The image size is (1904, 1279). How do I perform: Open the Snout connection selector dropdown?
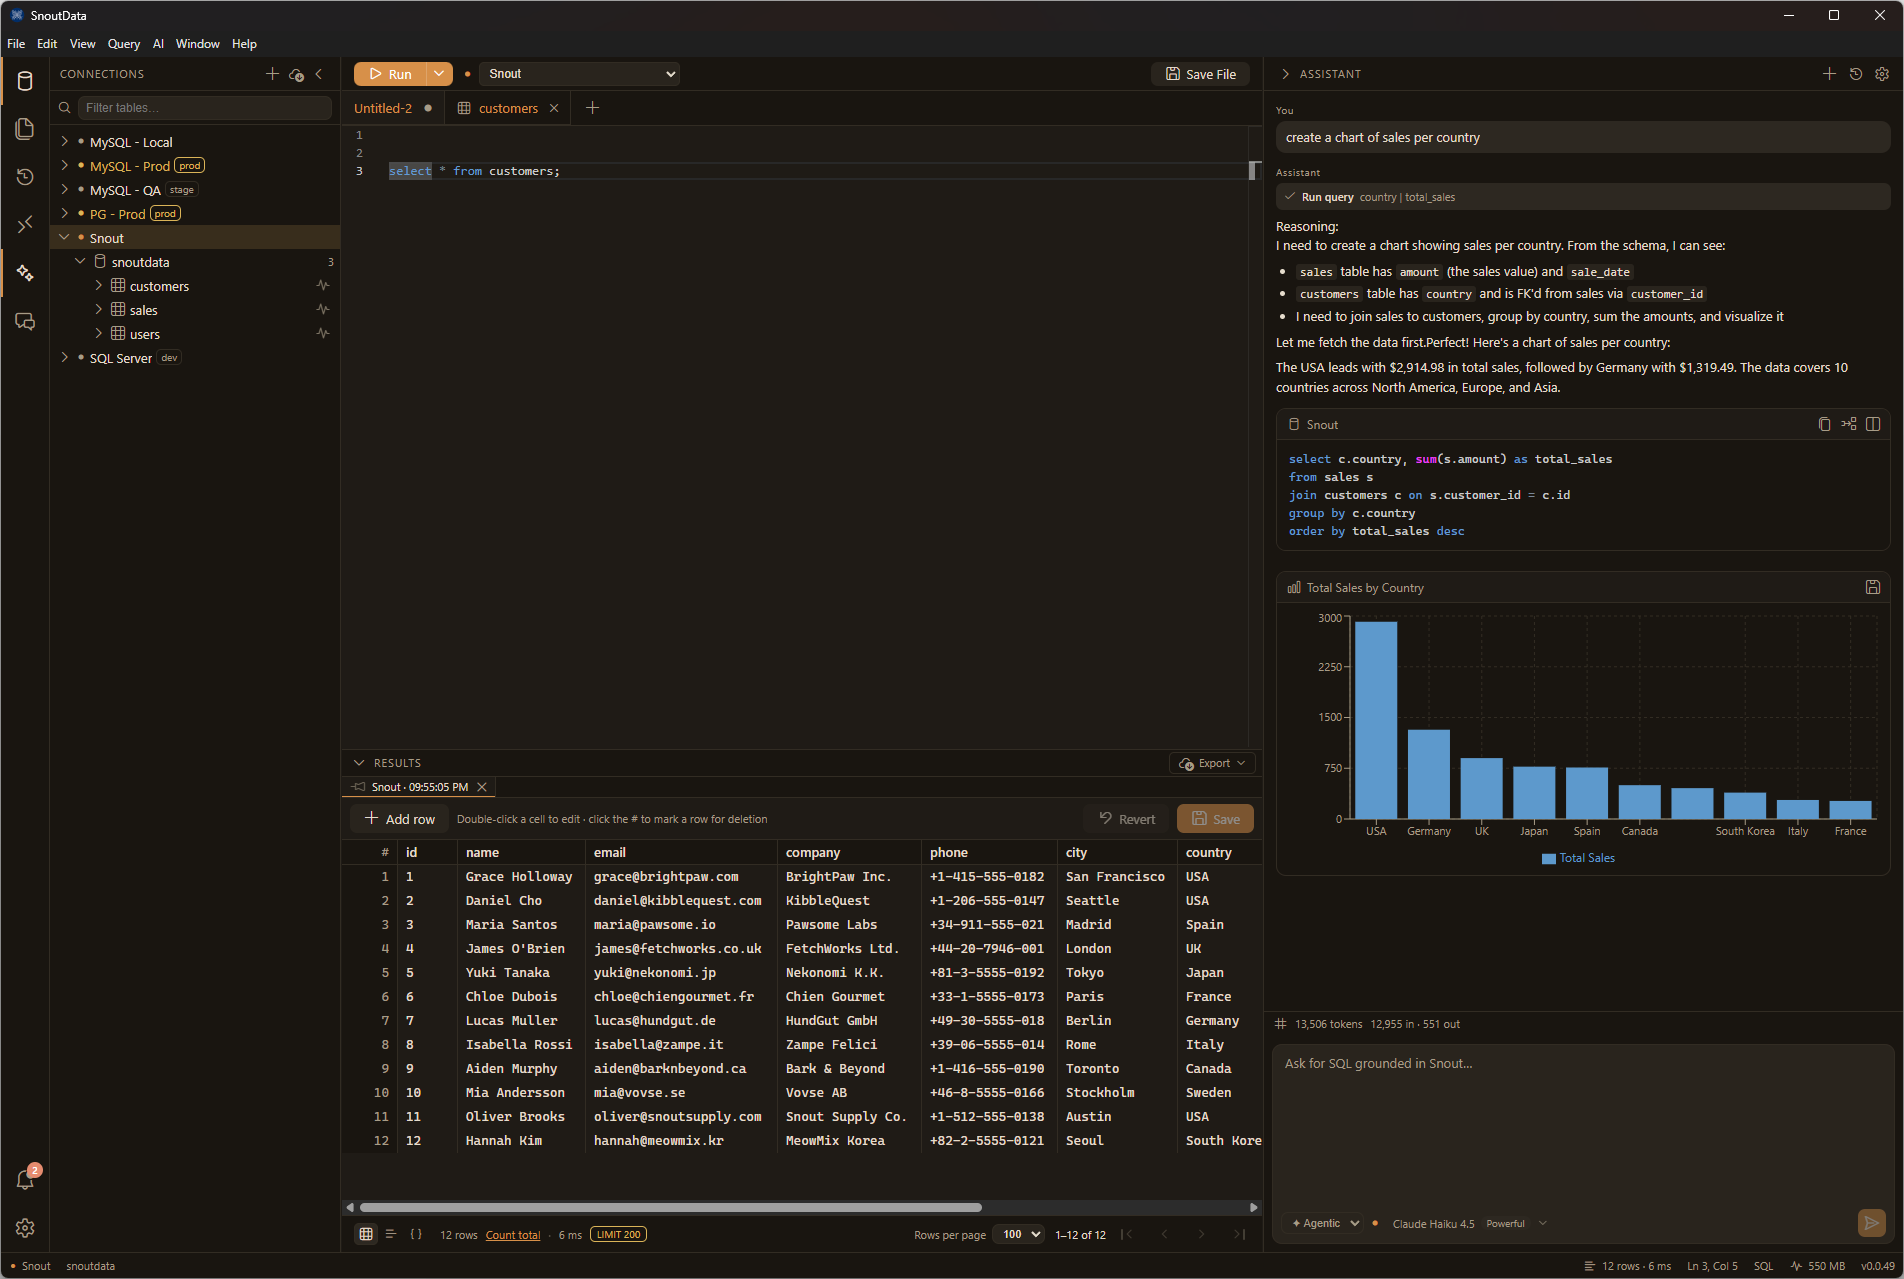click(579, 74)
